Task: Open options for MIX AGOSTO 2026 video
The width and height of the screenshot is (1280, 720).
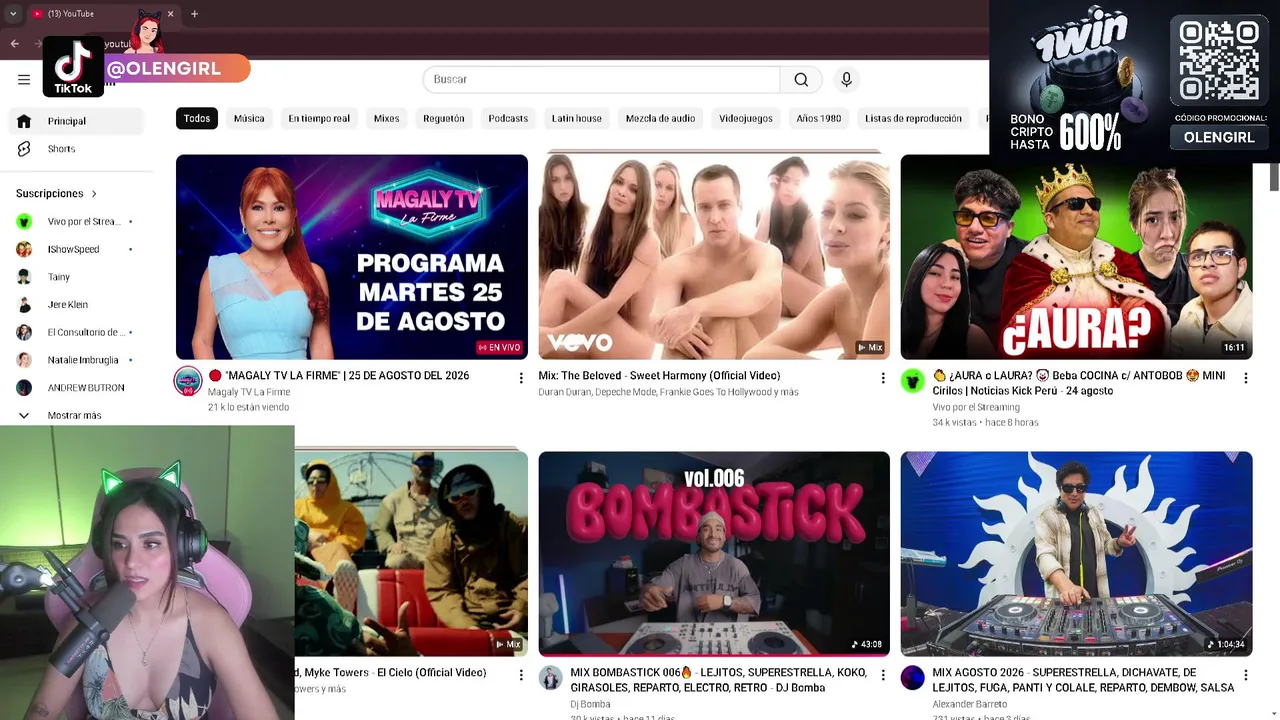Action: pos(1245,675)
